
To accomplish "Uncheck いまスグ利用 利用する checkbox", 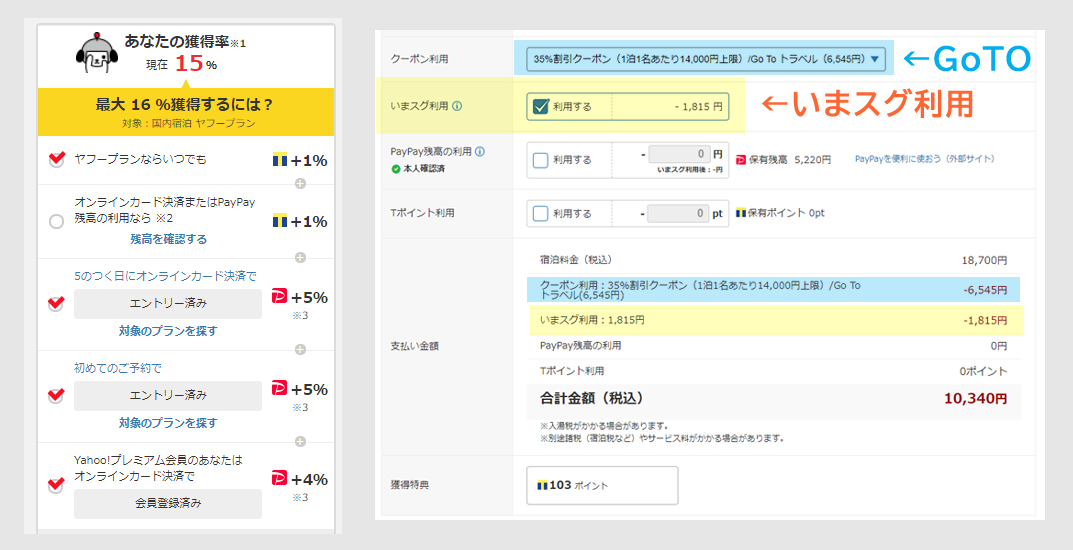I will (541, 107).
